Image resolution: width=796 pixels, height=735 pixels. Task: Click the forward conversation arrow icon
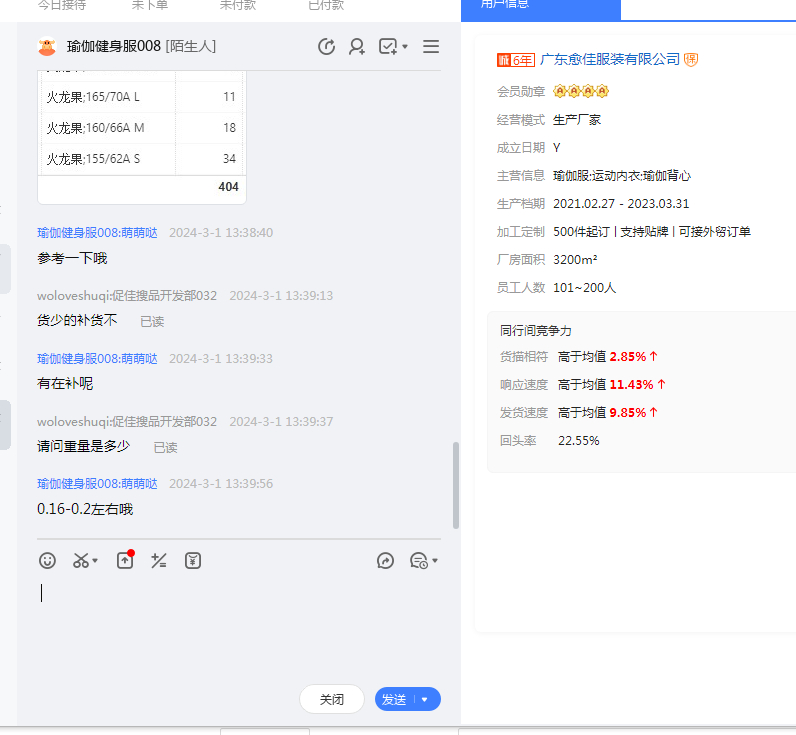tap(386, 561)
